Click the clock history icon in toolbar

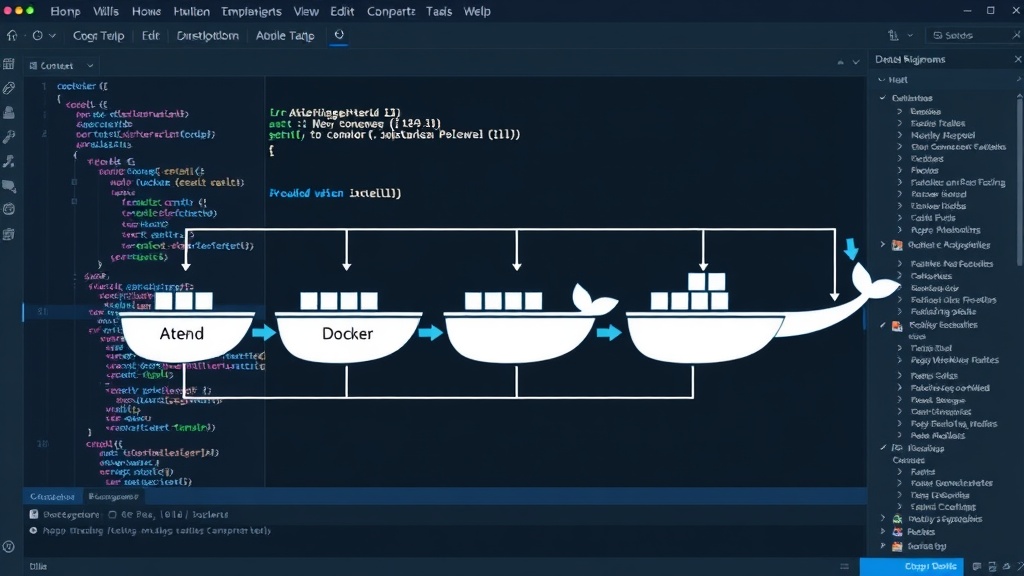(38, 36)
